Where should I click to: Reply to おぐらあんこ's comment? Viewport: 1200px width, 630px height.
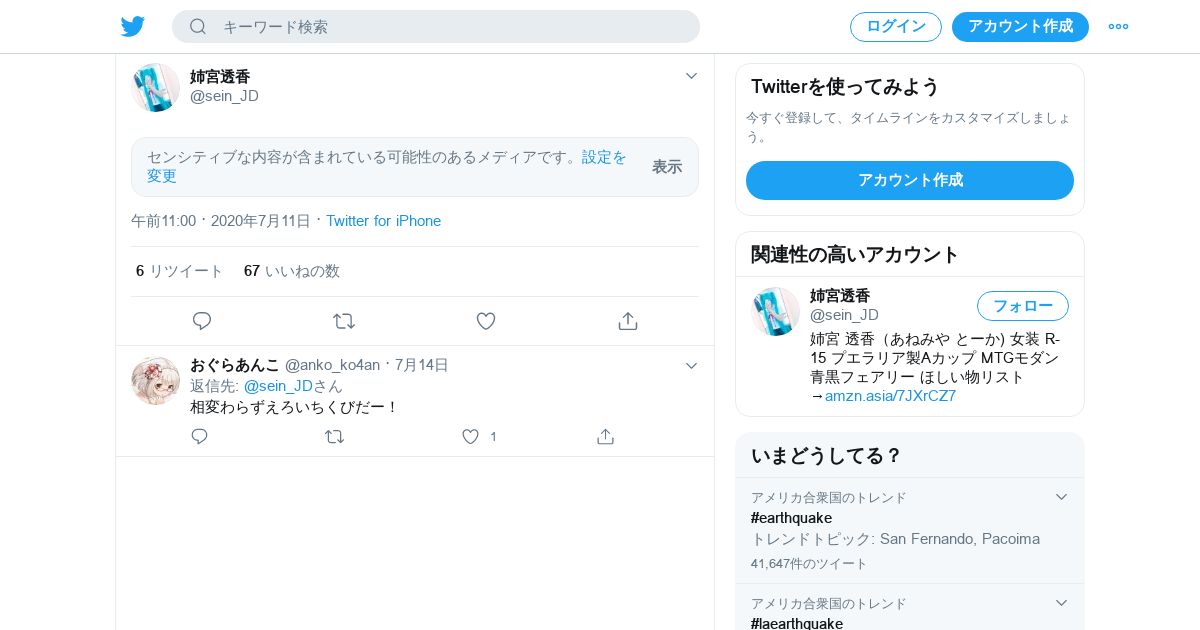click(x=200, y=436)
